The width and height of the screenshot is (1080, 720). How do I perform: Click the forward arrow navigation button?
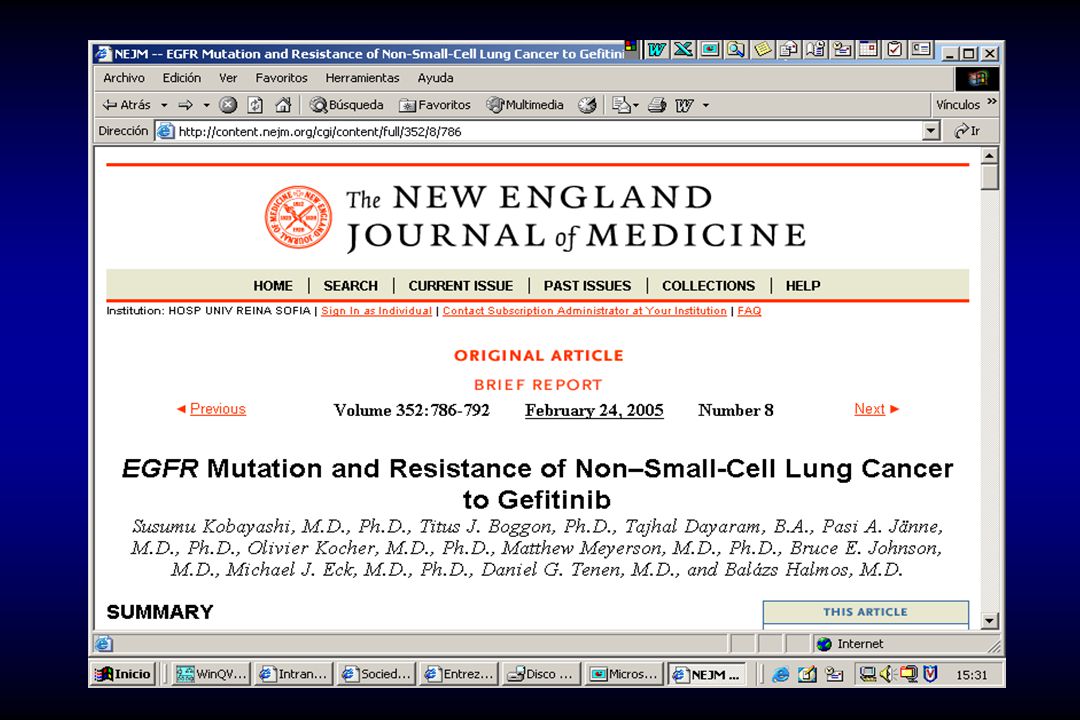(x=186, y=105)
